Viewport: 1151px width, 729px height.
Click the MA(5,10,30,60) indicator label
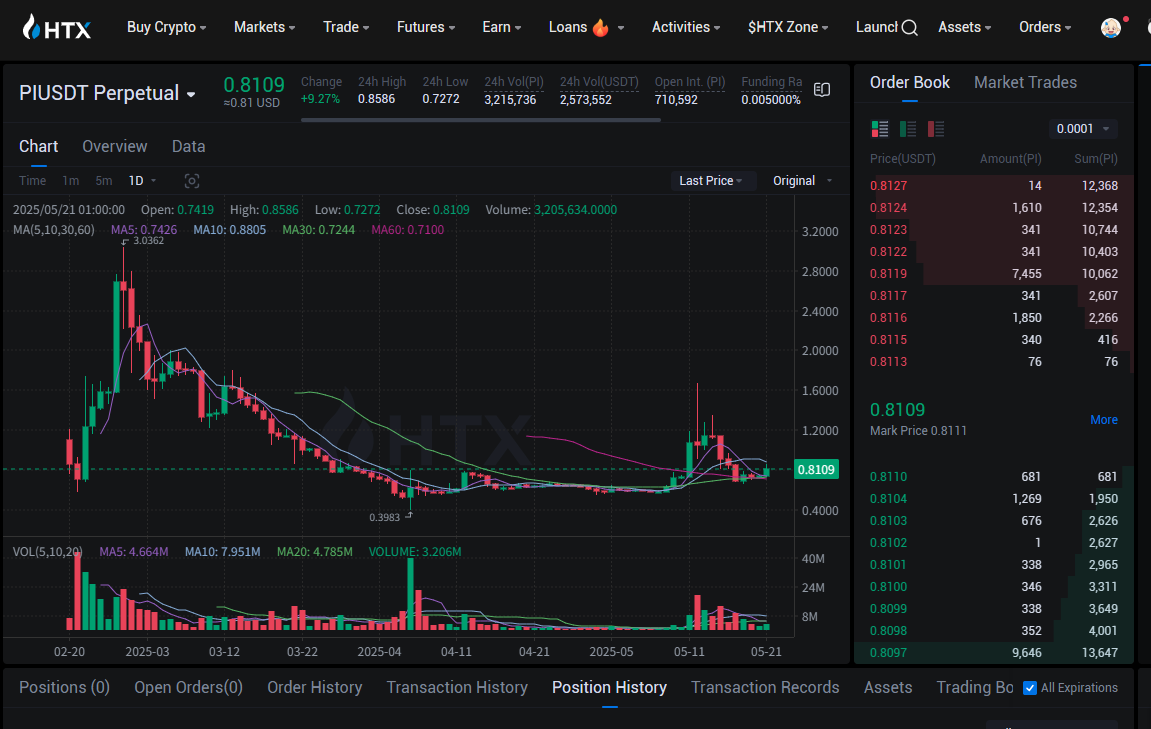[x=54, y=230]
